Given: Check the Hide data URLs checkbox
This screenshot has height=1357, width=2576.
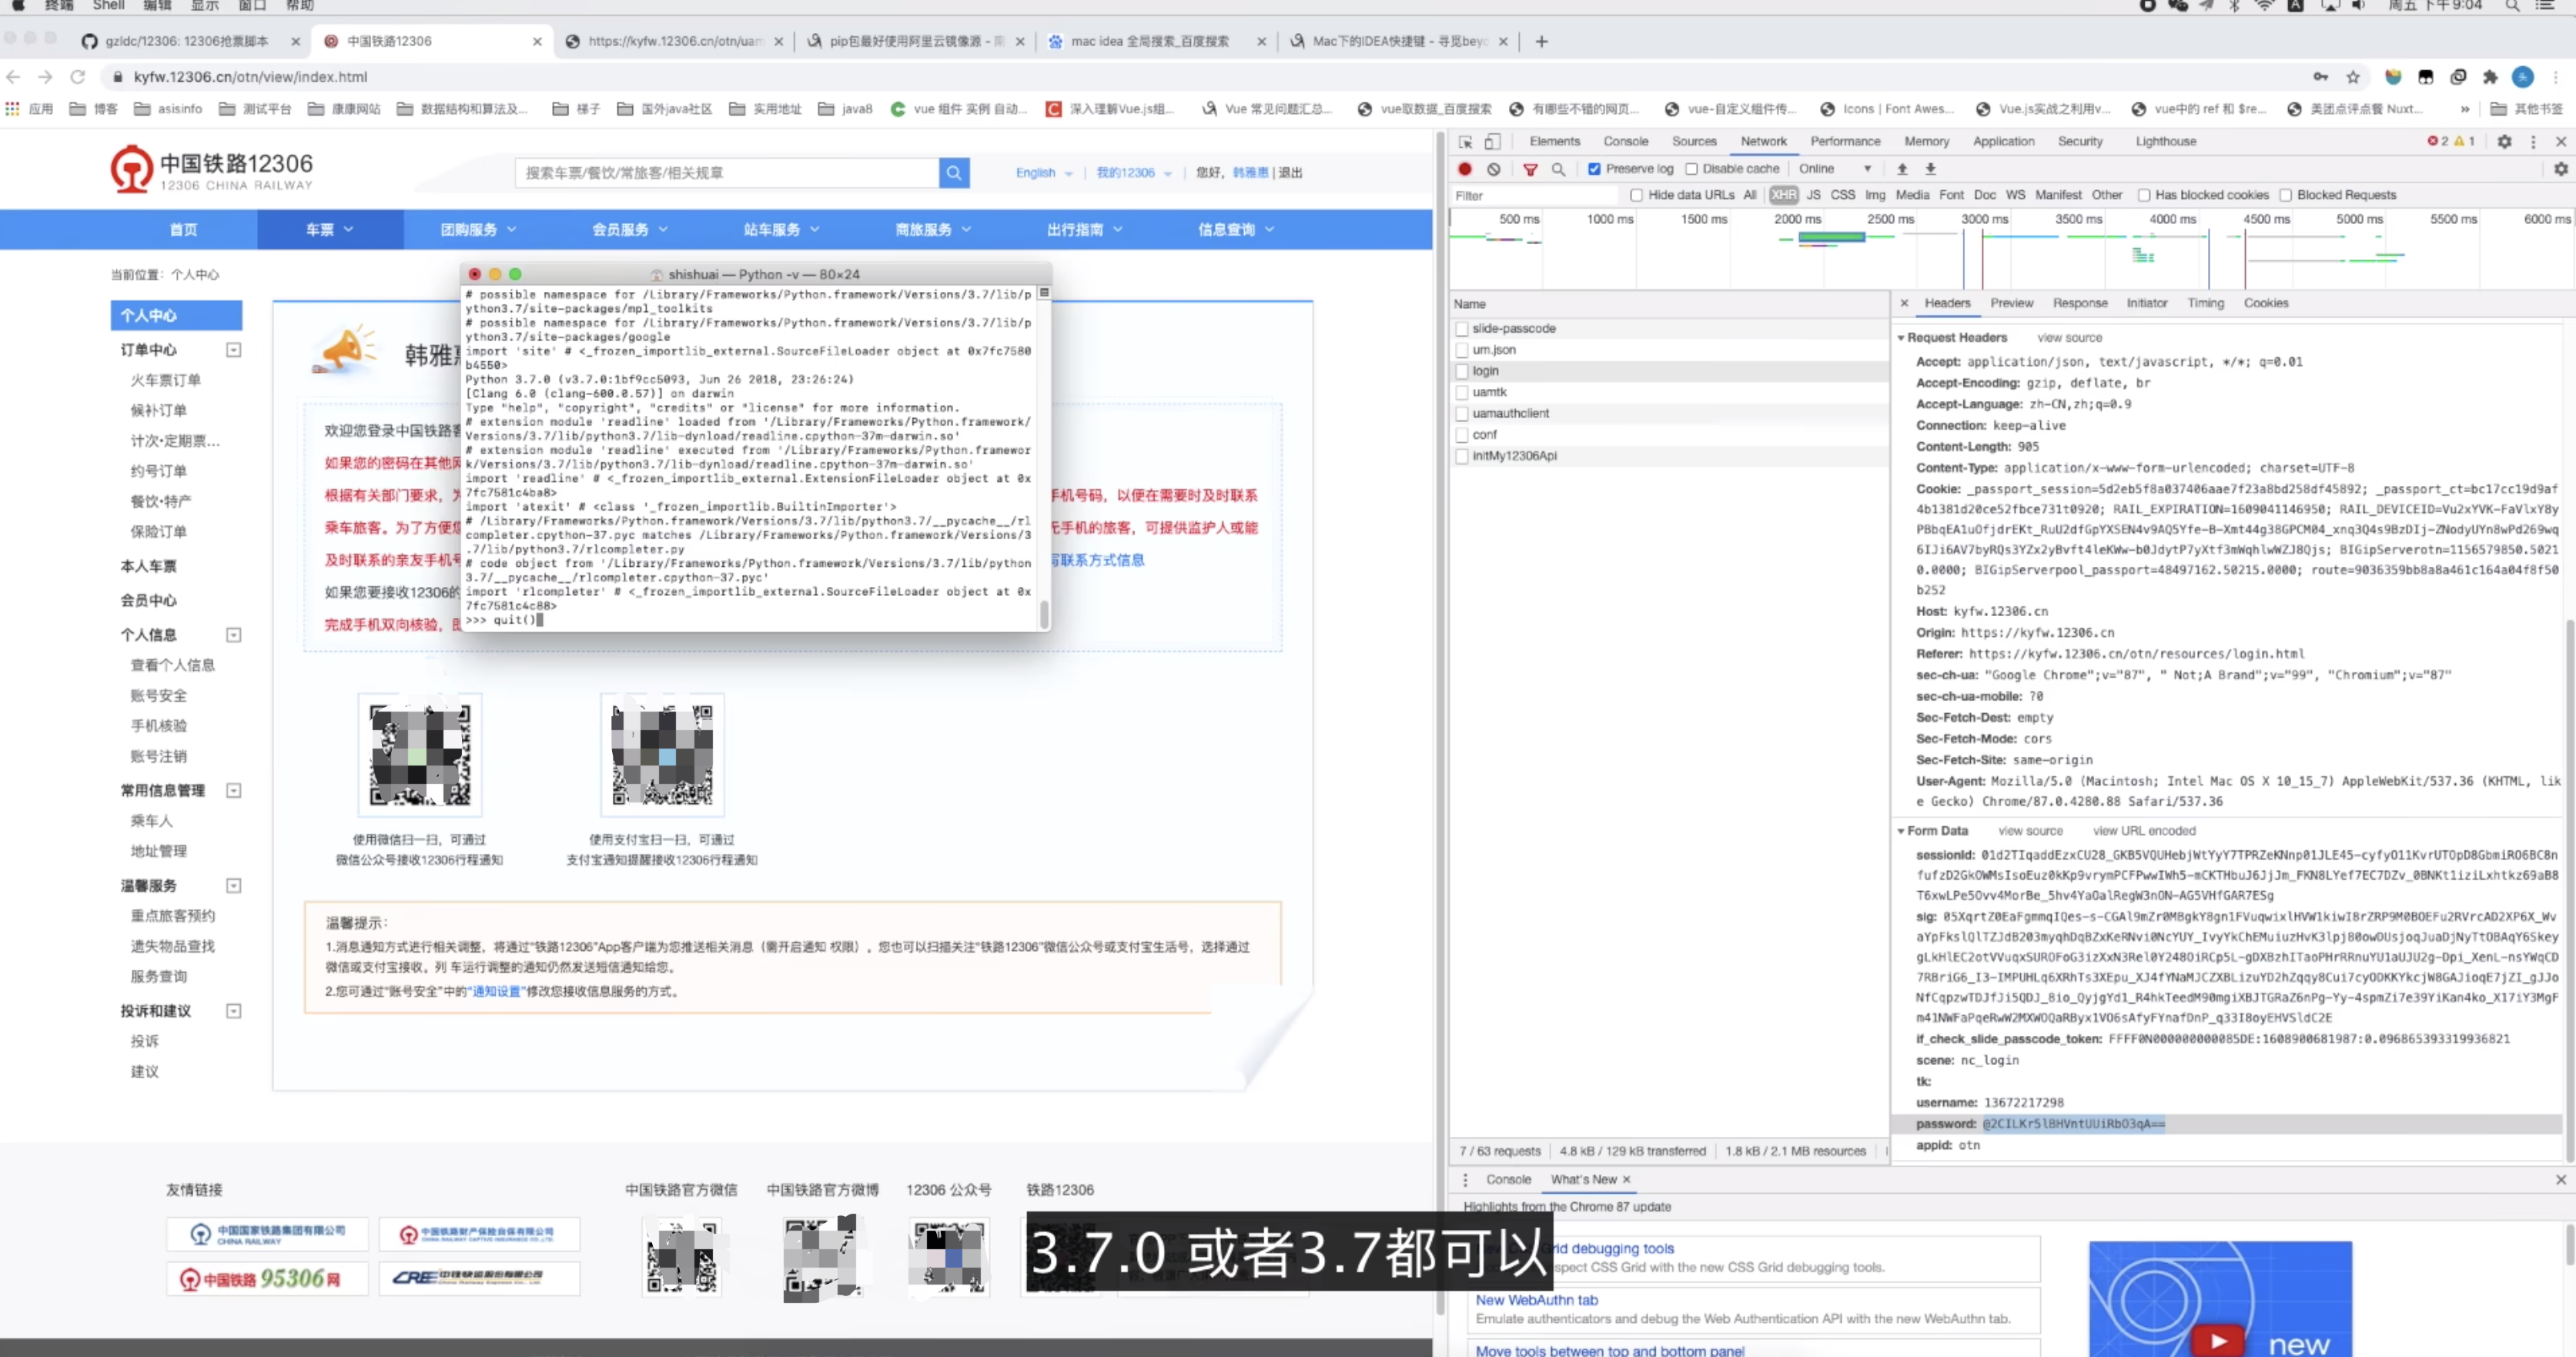Looking at the screenshot, I should (x=1636, y=195).
